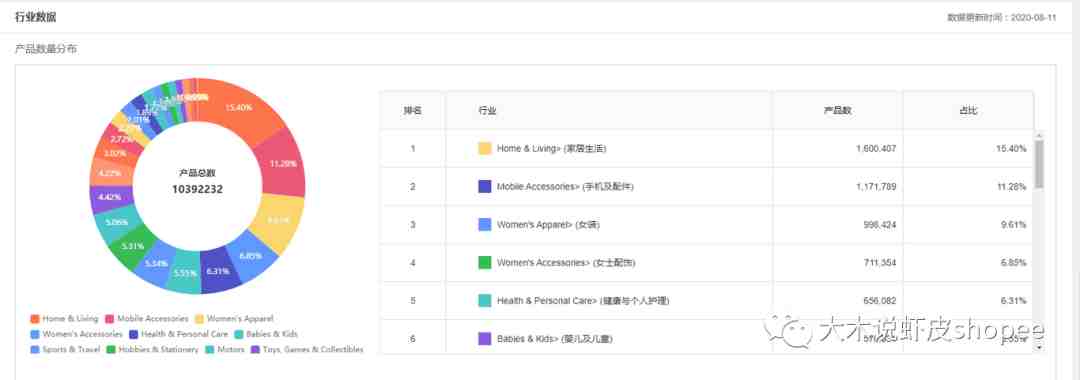Click the 占比 column header

pos(968,110)
